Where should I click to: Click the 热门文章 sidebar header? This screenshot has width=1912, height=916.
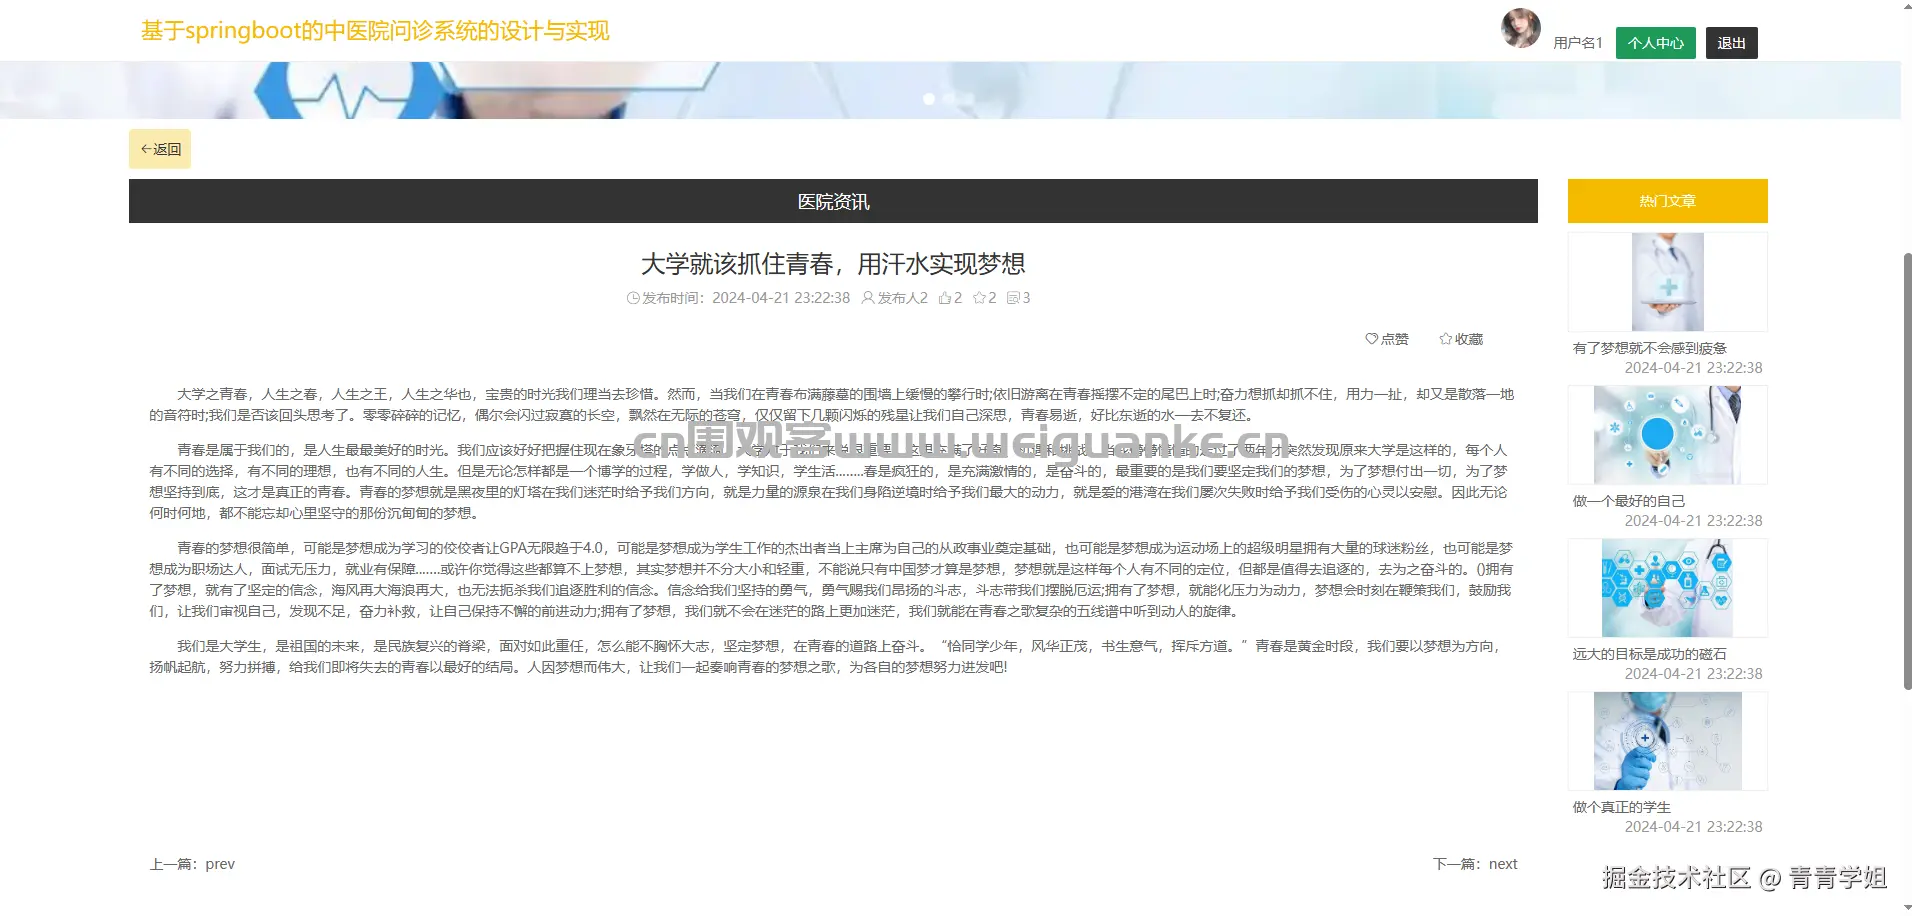pyautogui.click(x=1667, y=201)
